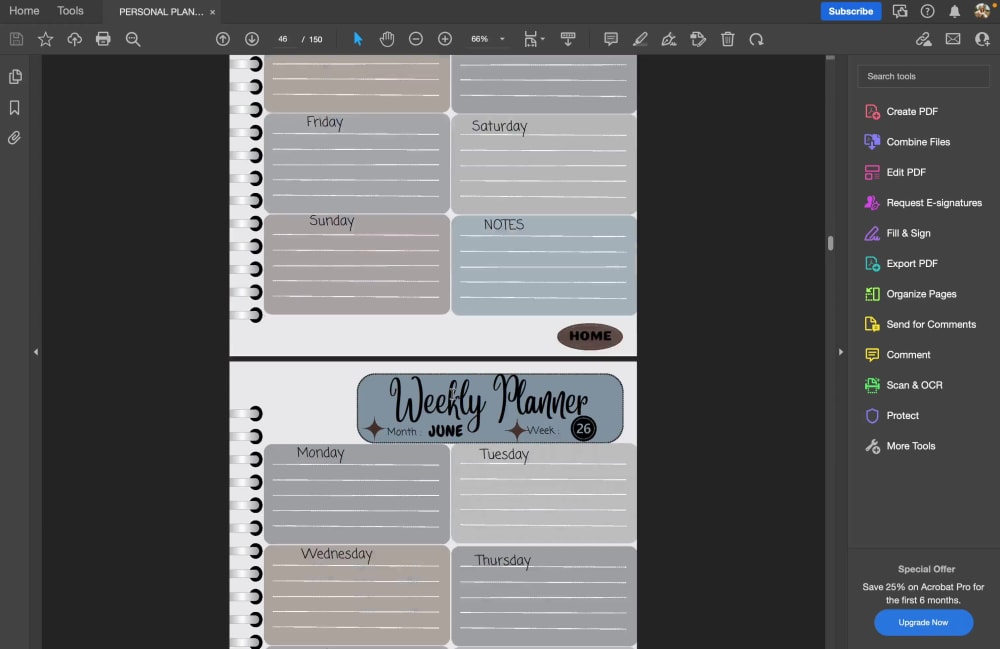Click the JUNE month text

445,431
